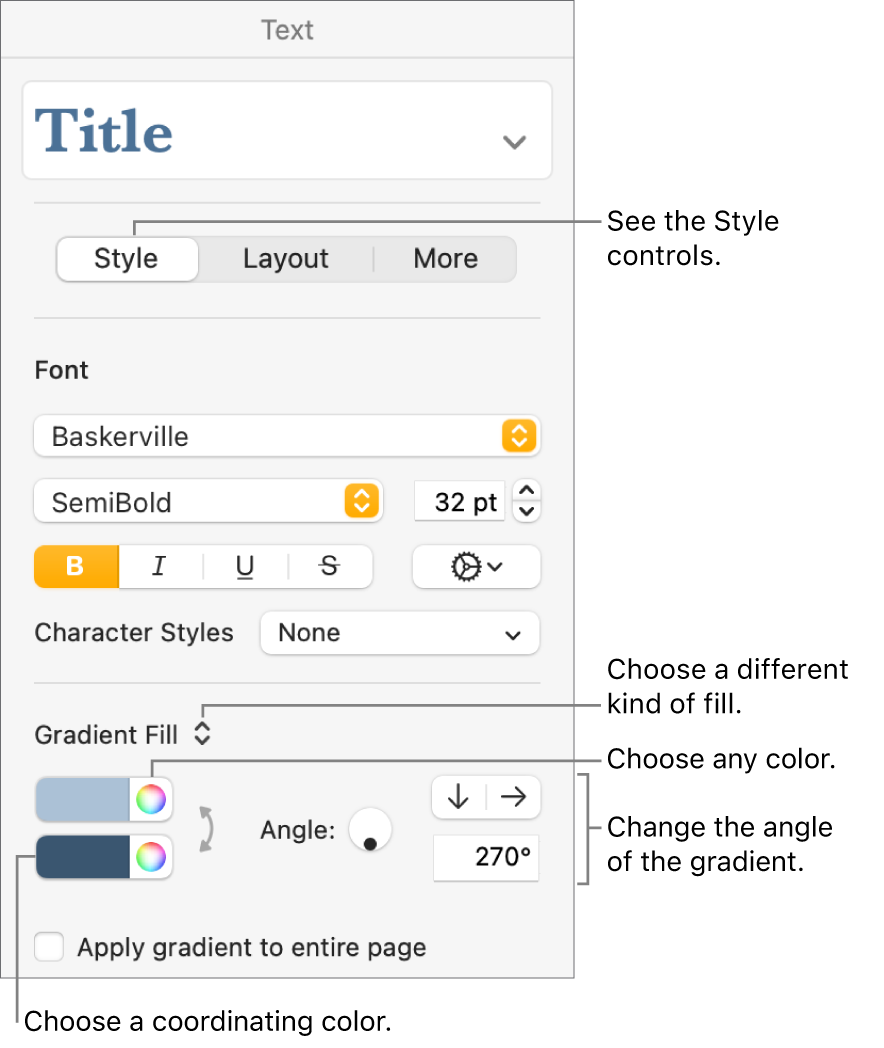Open the More tab
Image resolution: width=884 pixels, height=1048 pixels.
click(x=445, y=258)
